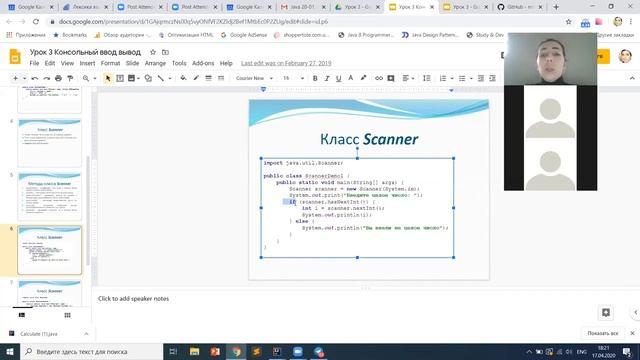Select the text box tool
The width and height of the screenshot is (640, 360).
pyautogui.click(x=120, y=78)
